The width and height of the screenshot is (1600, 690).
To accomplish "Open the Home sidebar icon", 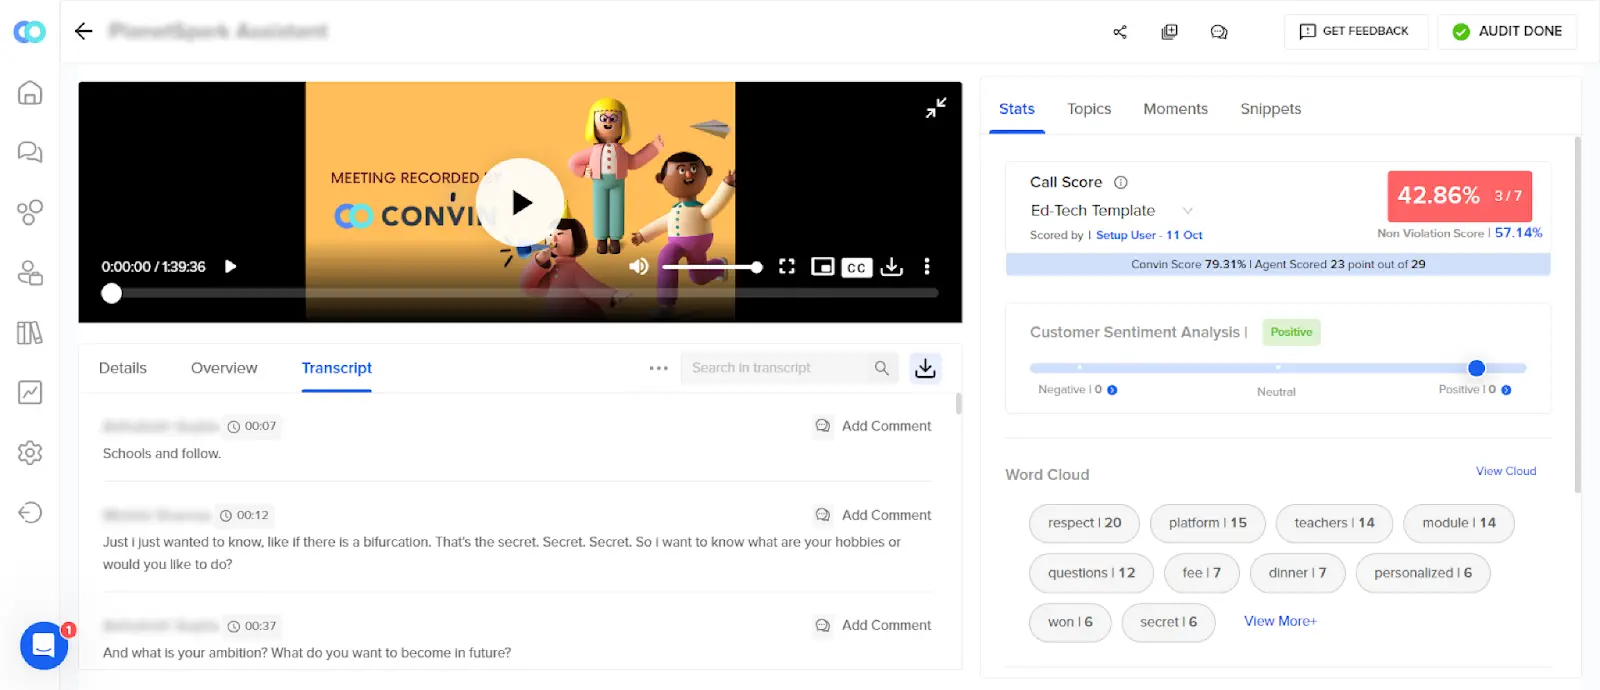I will tap(30, 92).
